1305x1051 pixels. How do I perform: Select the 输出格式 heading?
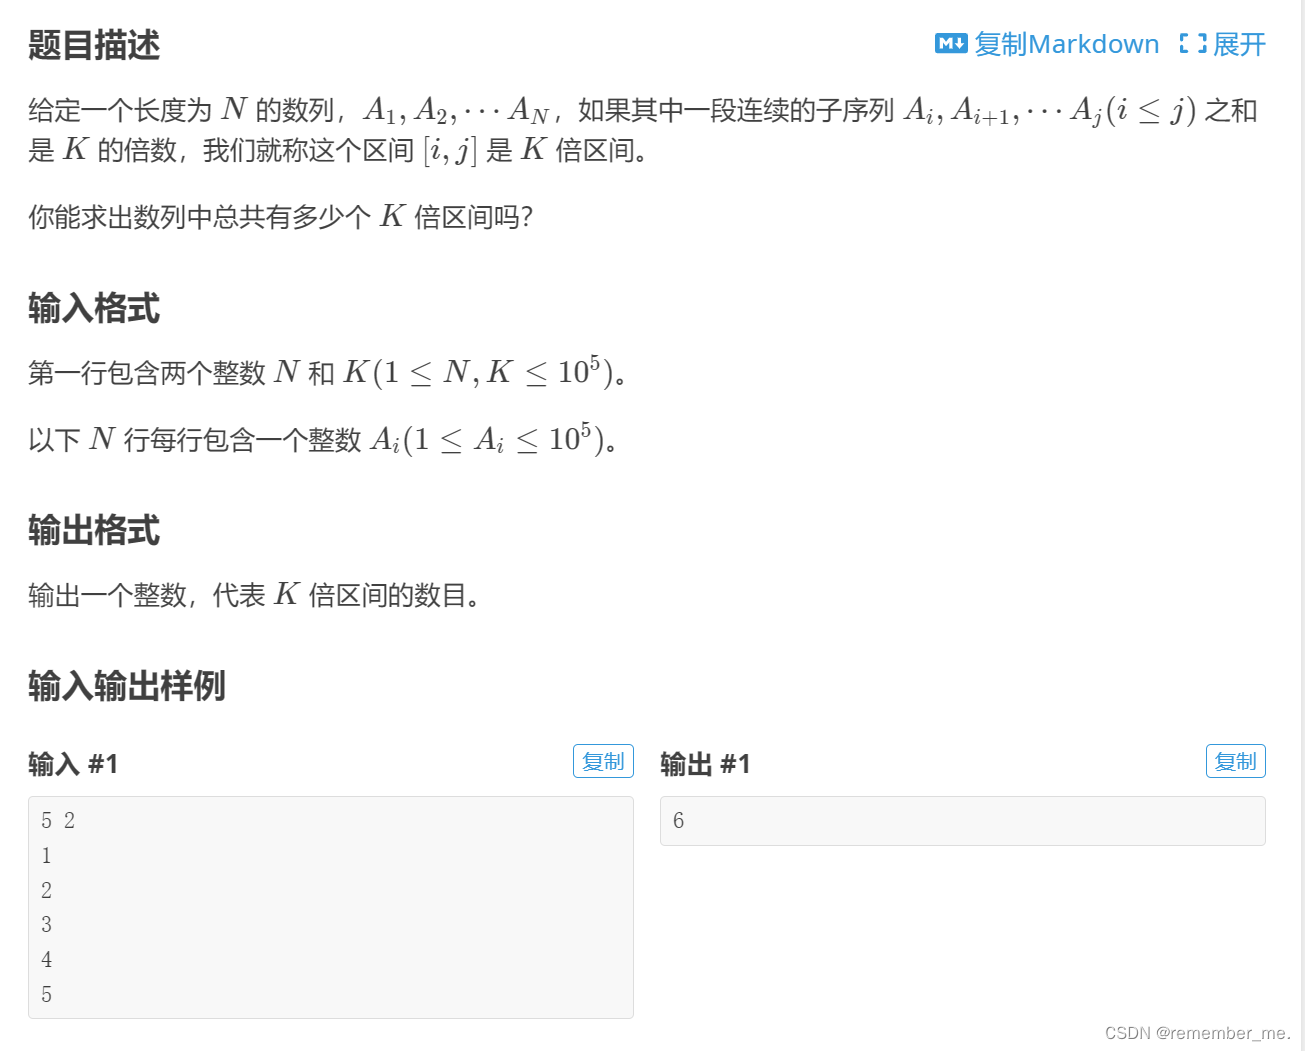point(93,531)
